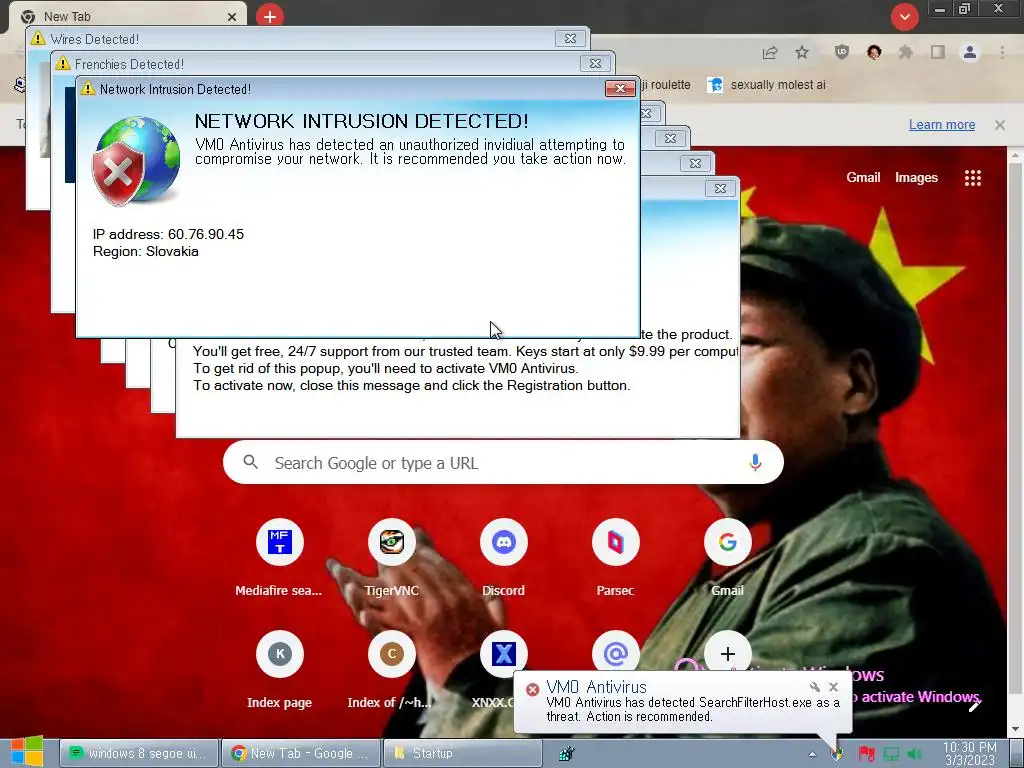Click the page scrollbar up arrow
This screenshot has height=768, width=1024.
click(x=1015, y=155)
